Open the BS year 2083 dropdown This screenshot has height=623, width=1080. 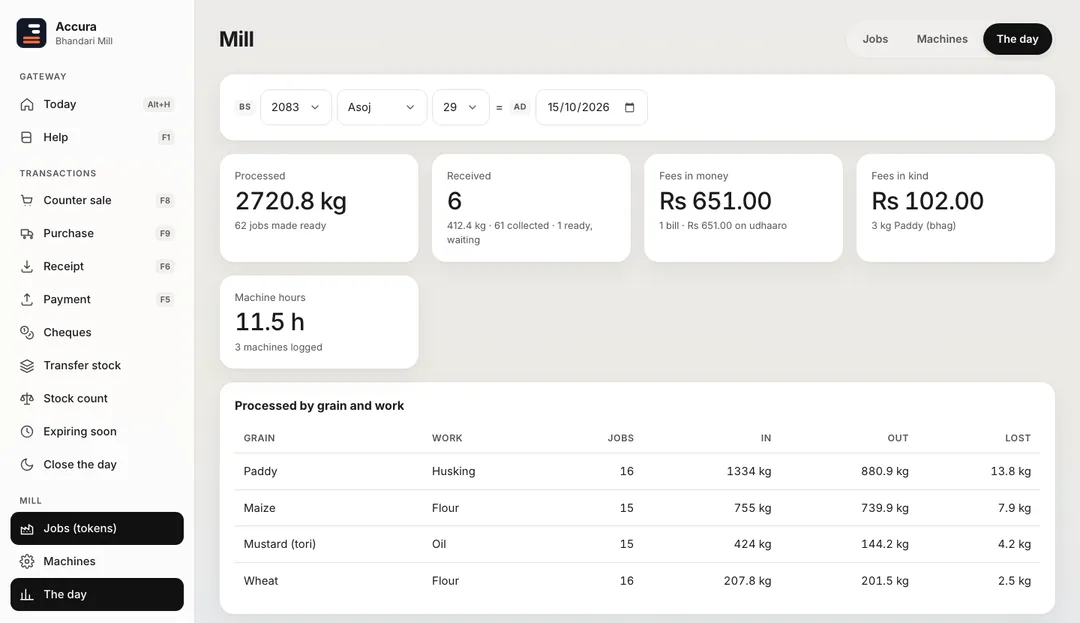coord(295,107)
